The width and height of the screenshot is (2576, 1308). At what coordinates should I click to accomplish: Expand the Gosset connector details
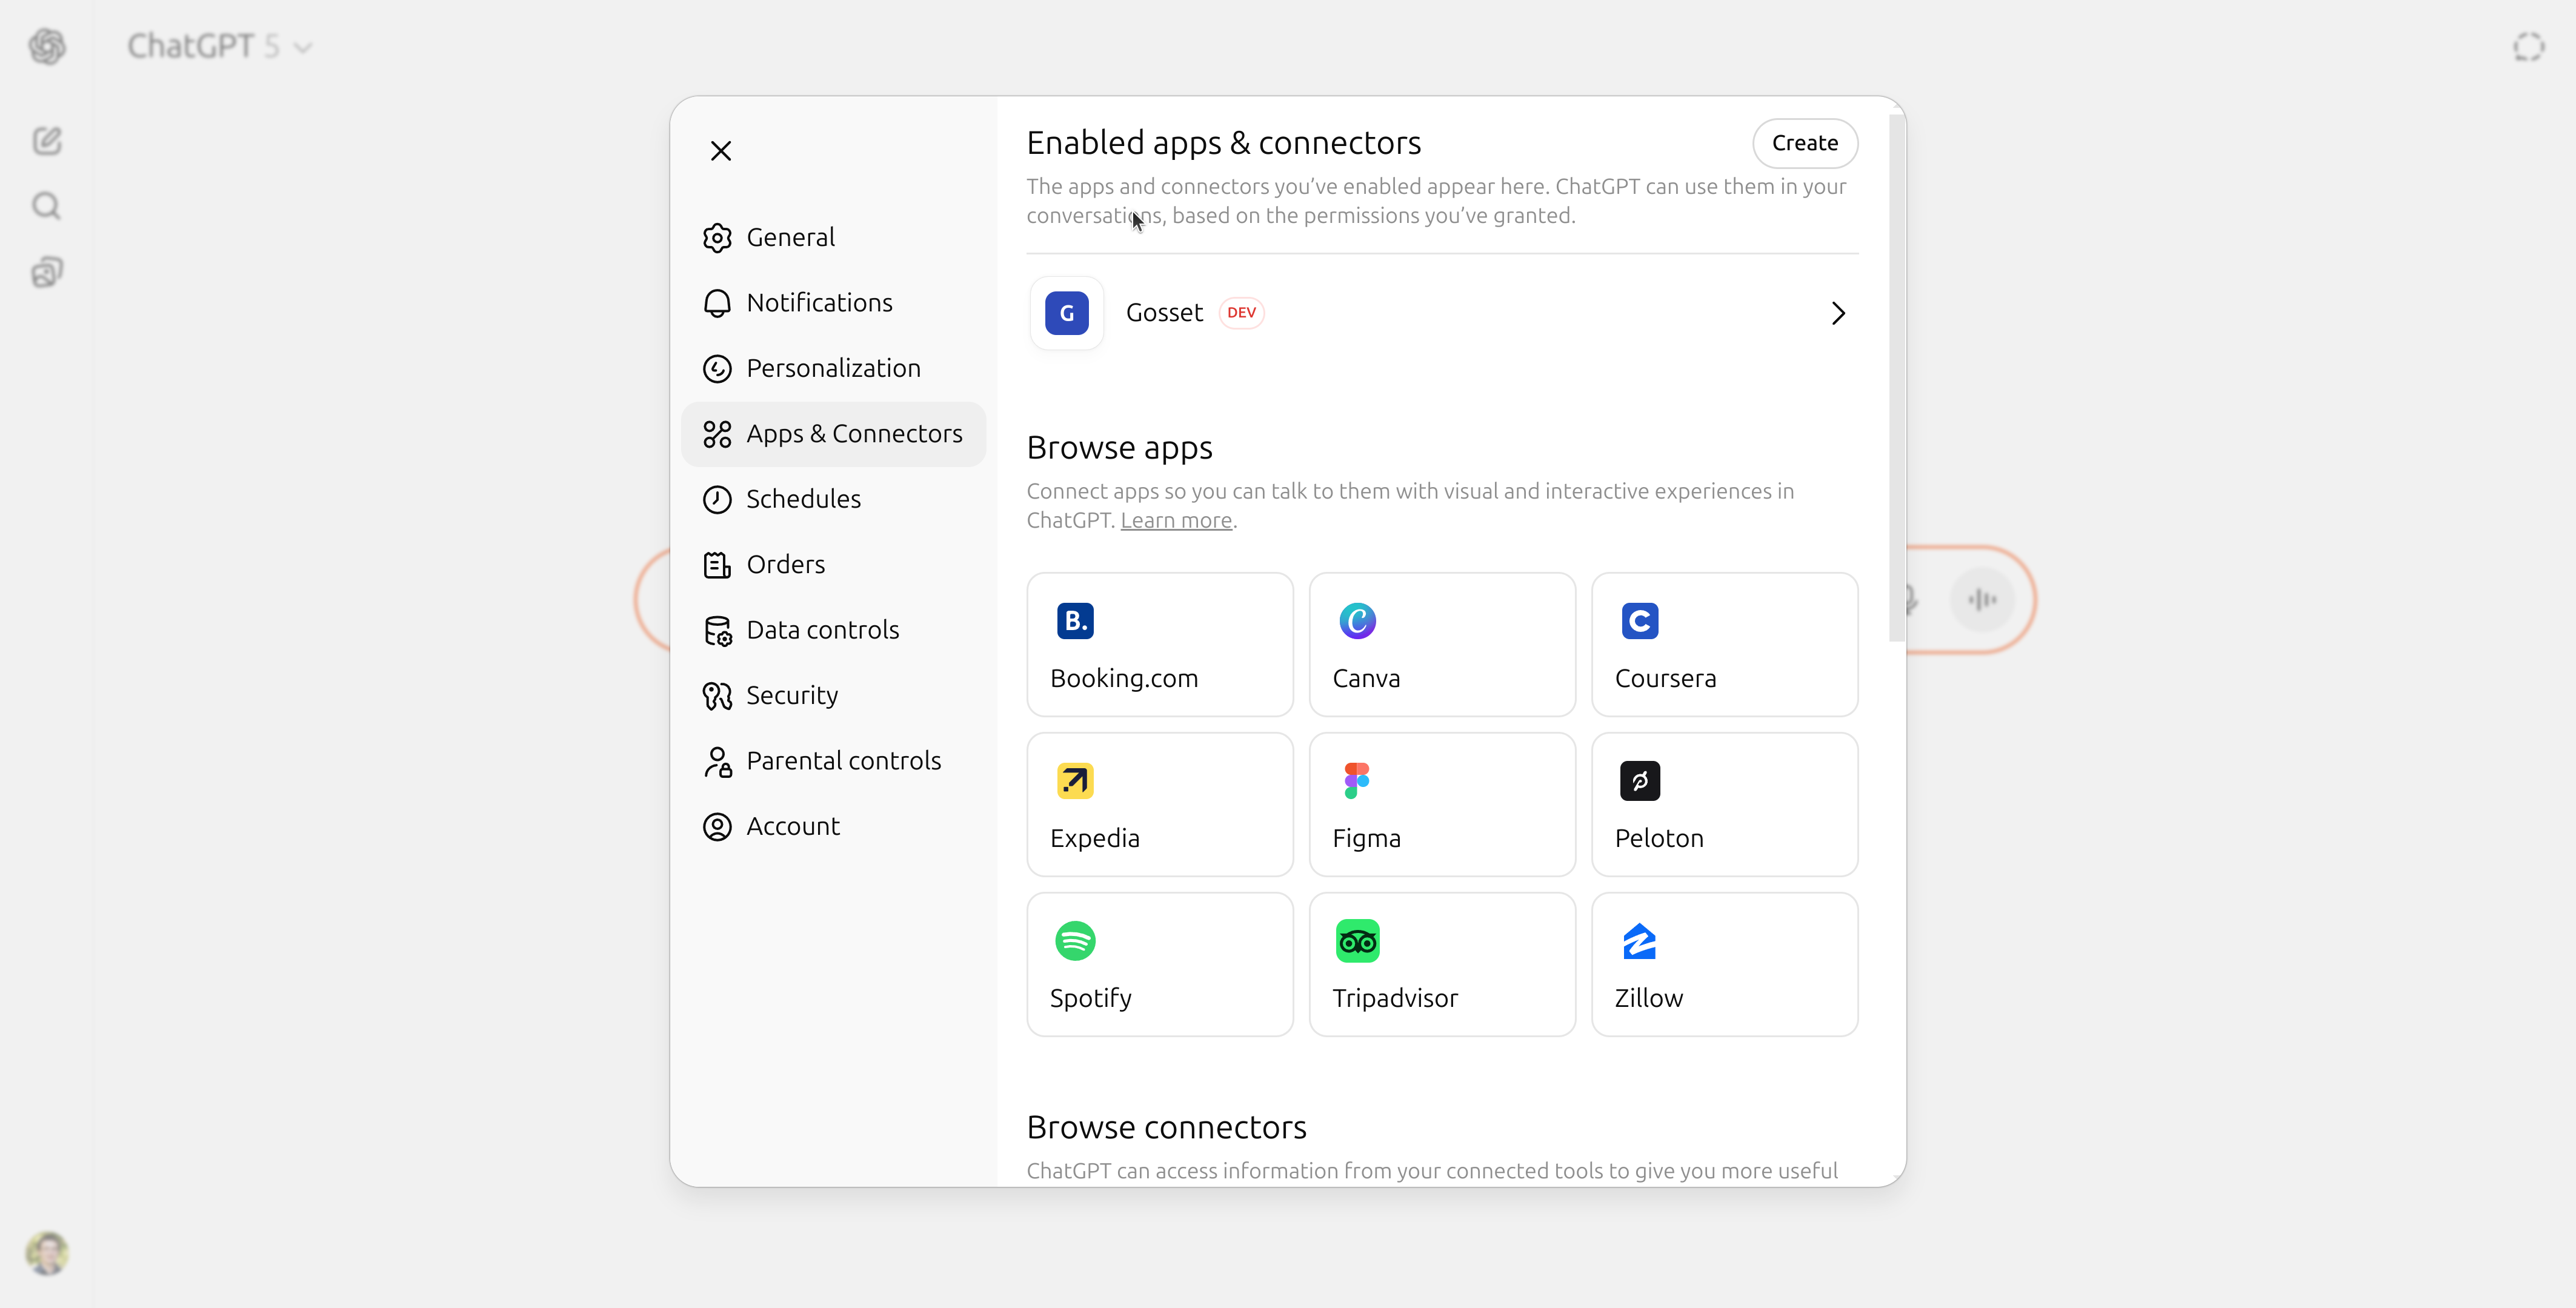[1838, 312]
